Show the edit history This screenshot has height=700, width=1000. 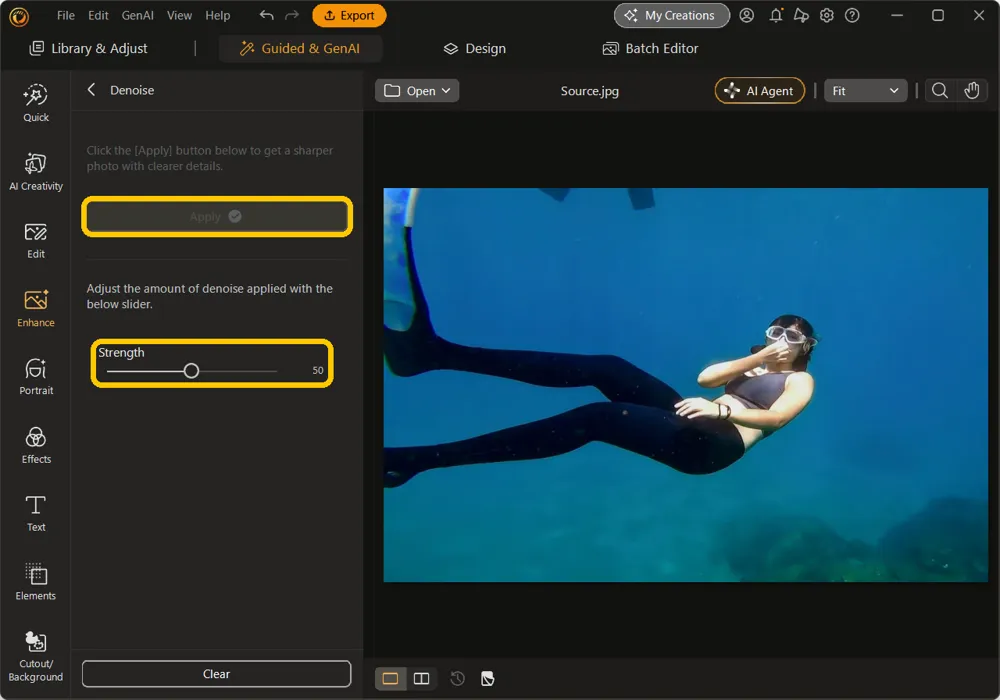[x=457, y=678]
